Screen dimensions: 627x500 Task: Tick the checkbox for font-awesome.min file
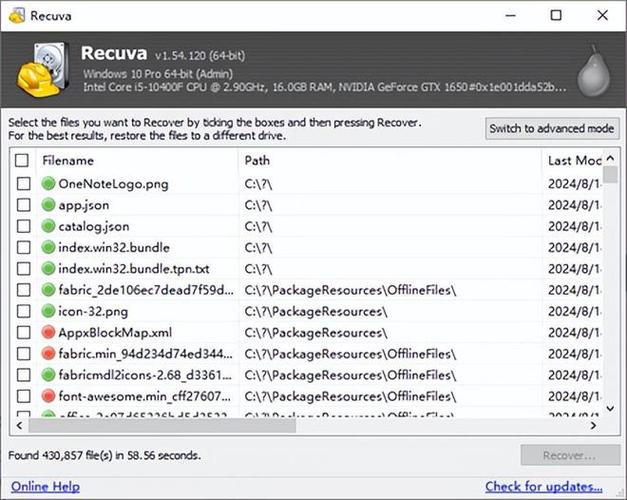(x=24, y=396)
